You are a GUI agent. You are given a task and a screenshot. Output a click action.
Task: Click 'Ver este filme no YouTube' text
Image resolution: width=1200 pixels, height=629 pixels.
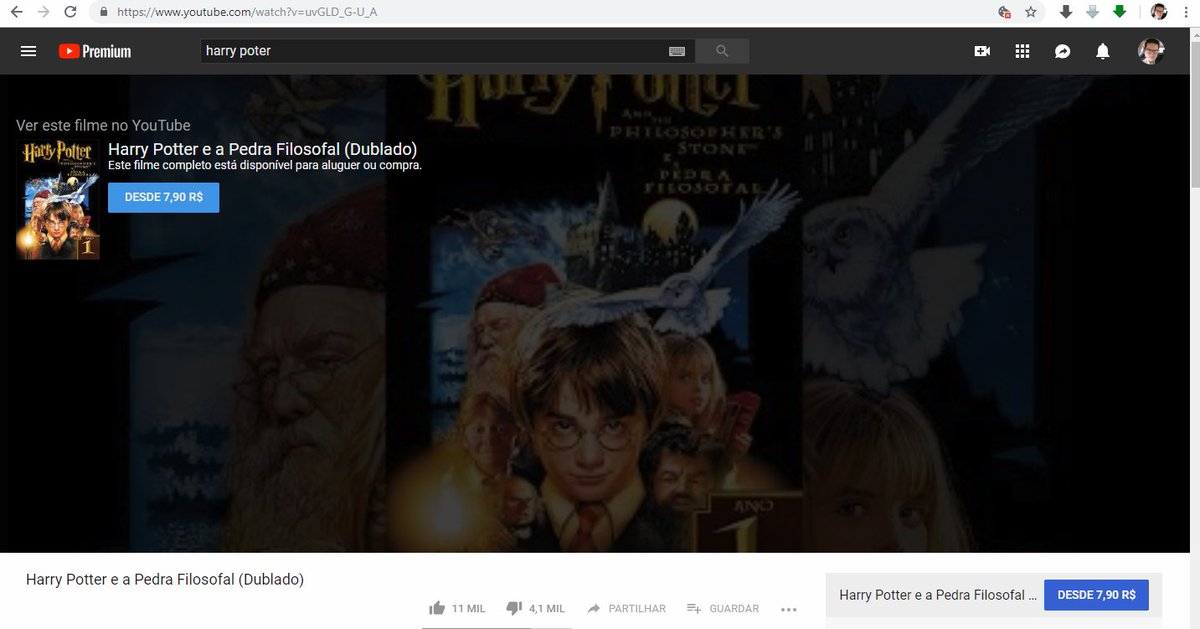pyautogui.click(x=103, y=125)
